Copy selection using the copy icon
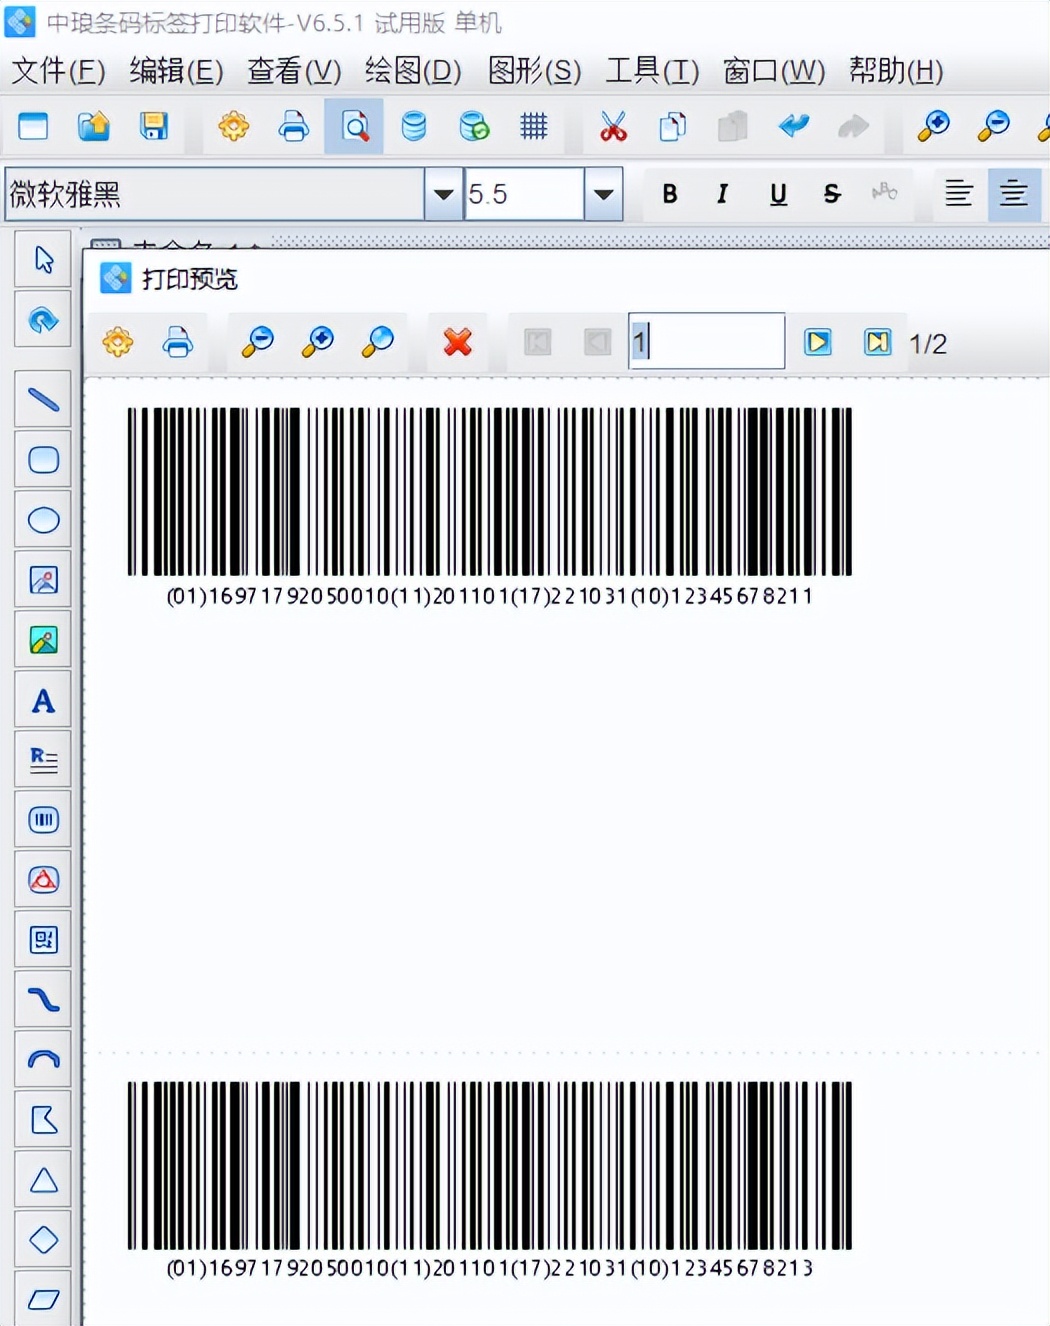The image size is (1050, 1326). click(673, 126)
